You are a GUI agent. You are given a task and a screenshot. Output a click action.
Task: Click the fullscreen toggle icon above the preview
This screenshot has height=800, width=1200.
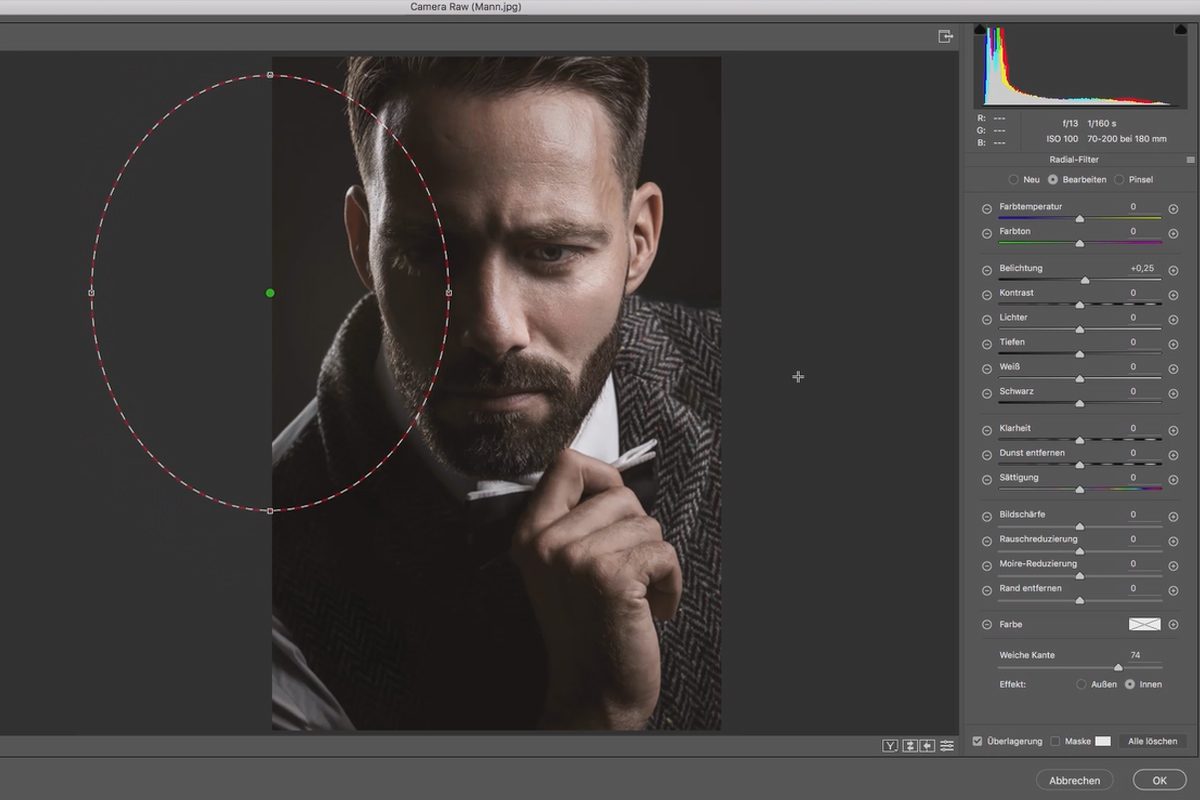coord(945,36)
